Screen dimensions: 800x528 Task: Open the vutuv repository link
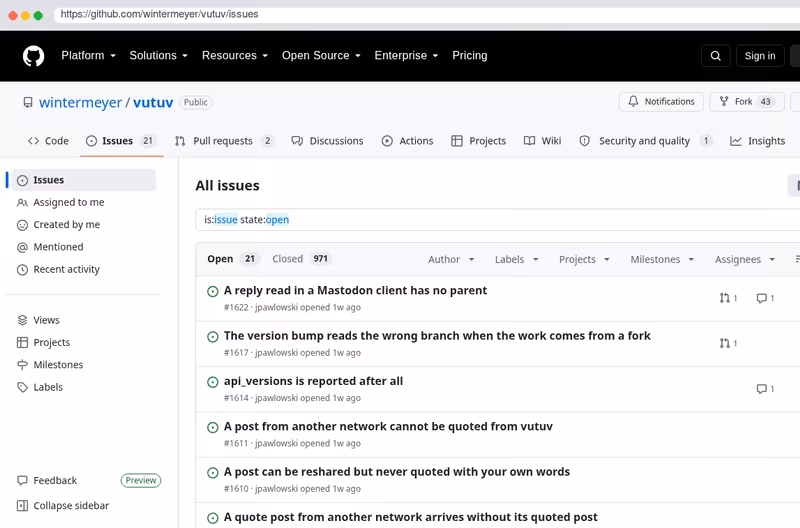153,103
